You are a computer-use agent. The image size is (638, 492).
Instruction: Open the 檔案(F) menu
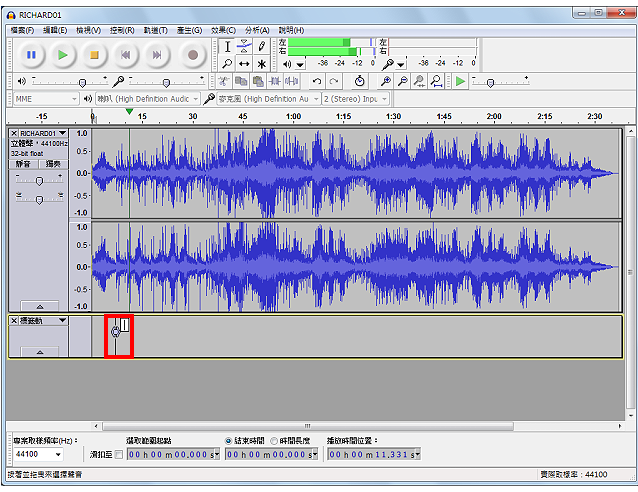[x=22, y=30]
